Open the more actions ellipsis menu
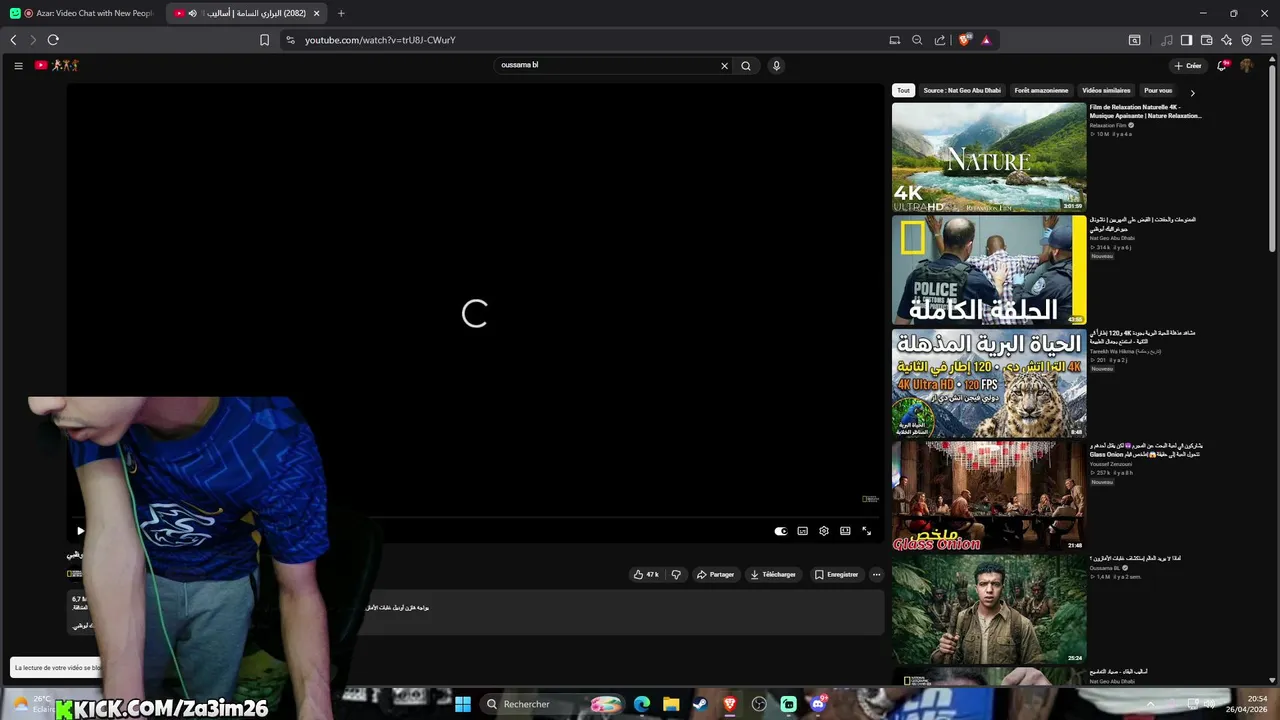 coord(876,574)
